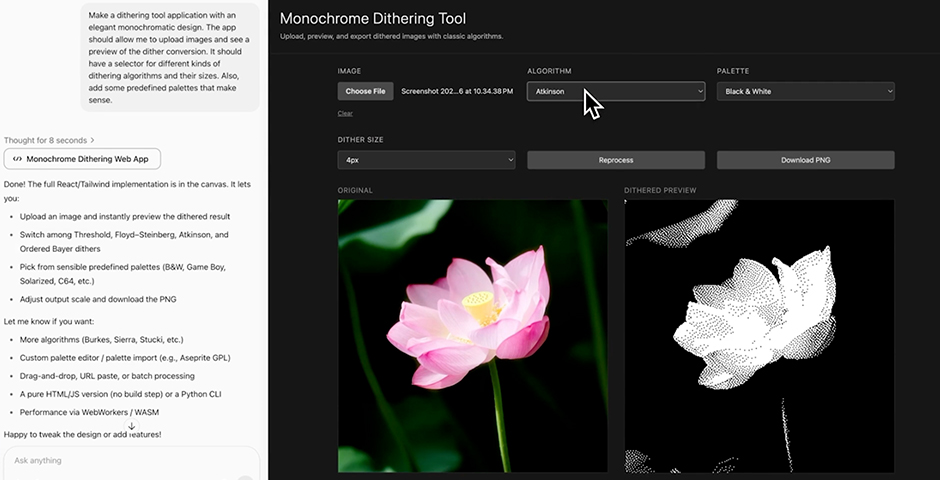Click the PALETTE field label
Viewport: 940px width, 480px height.
[x=733, y=71]
